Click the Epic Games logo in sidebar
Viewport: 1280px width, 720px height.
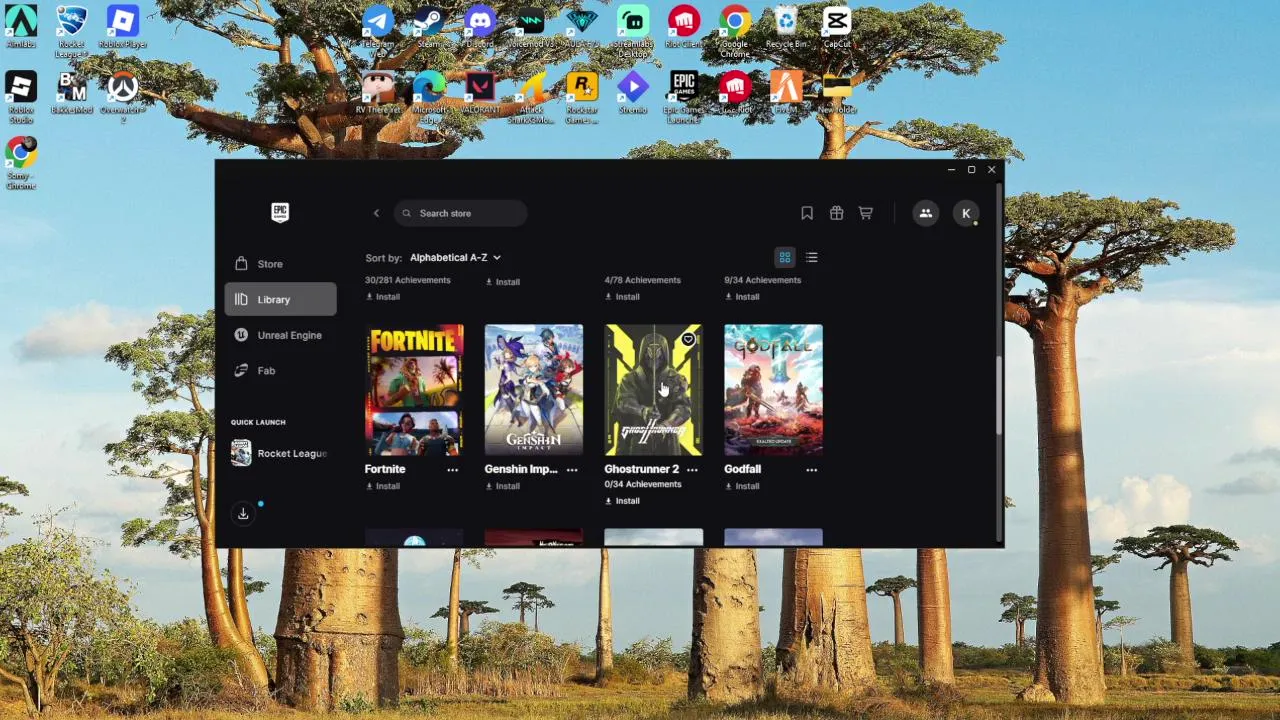point(280,212)
